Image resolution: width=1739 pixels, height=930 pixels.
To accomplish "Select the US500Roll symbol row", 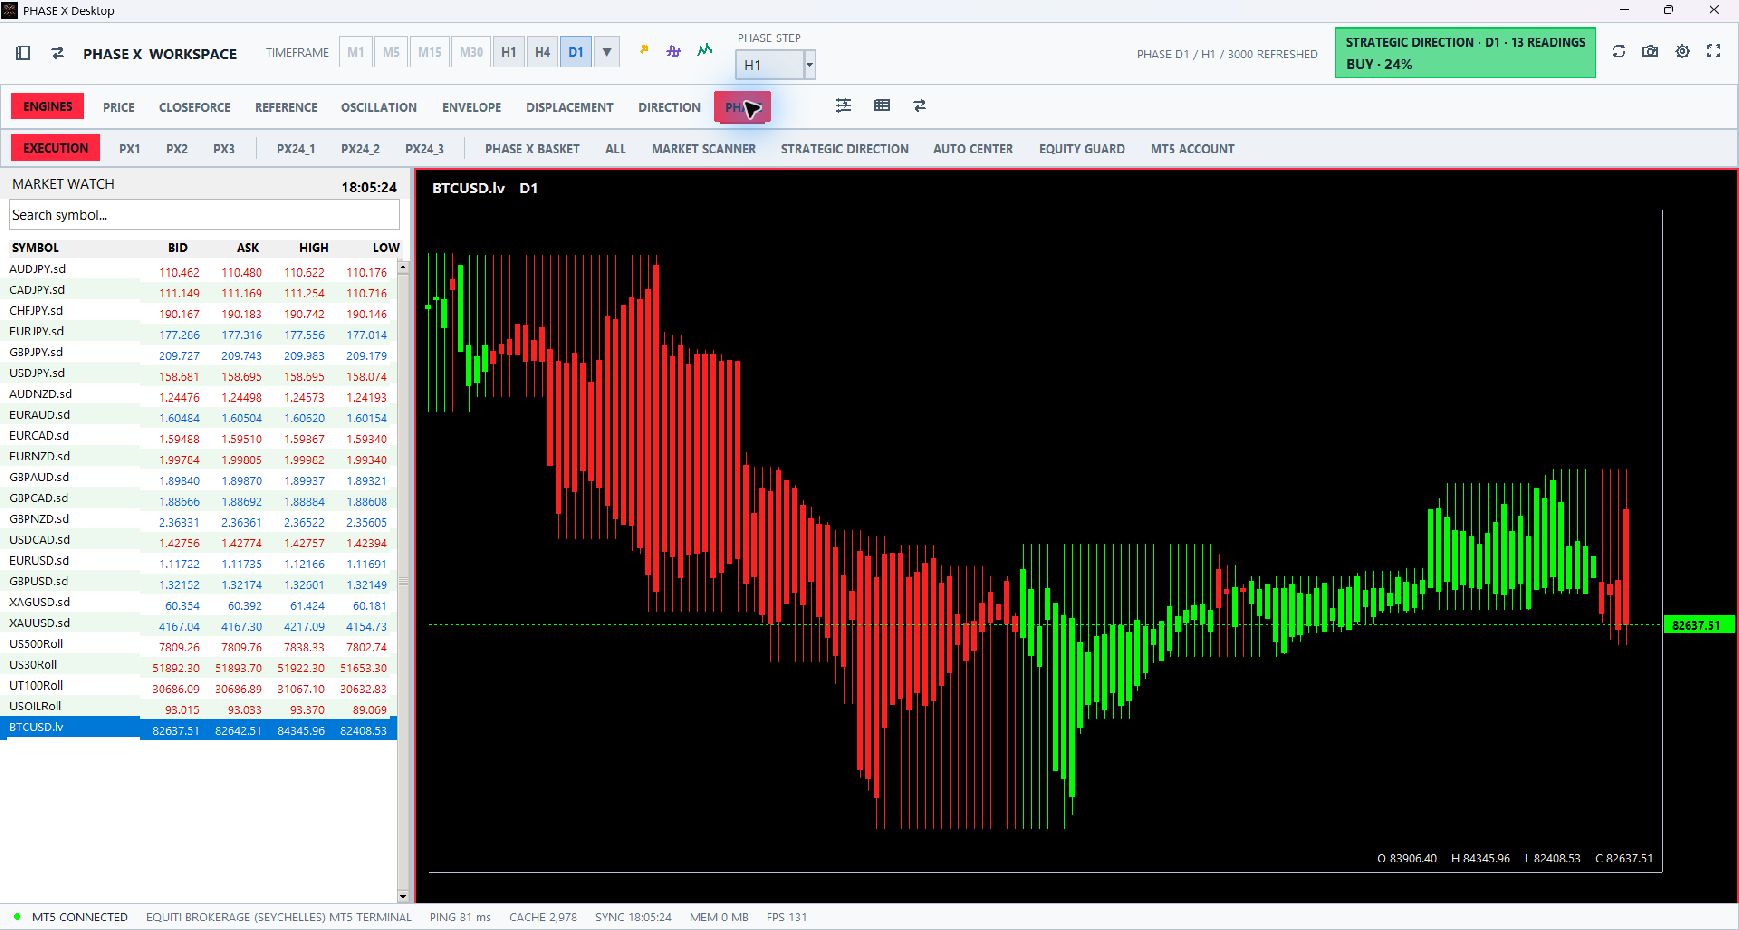I will (199, 644).
